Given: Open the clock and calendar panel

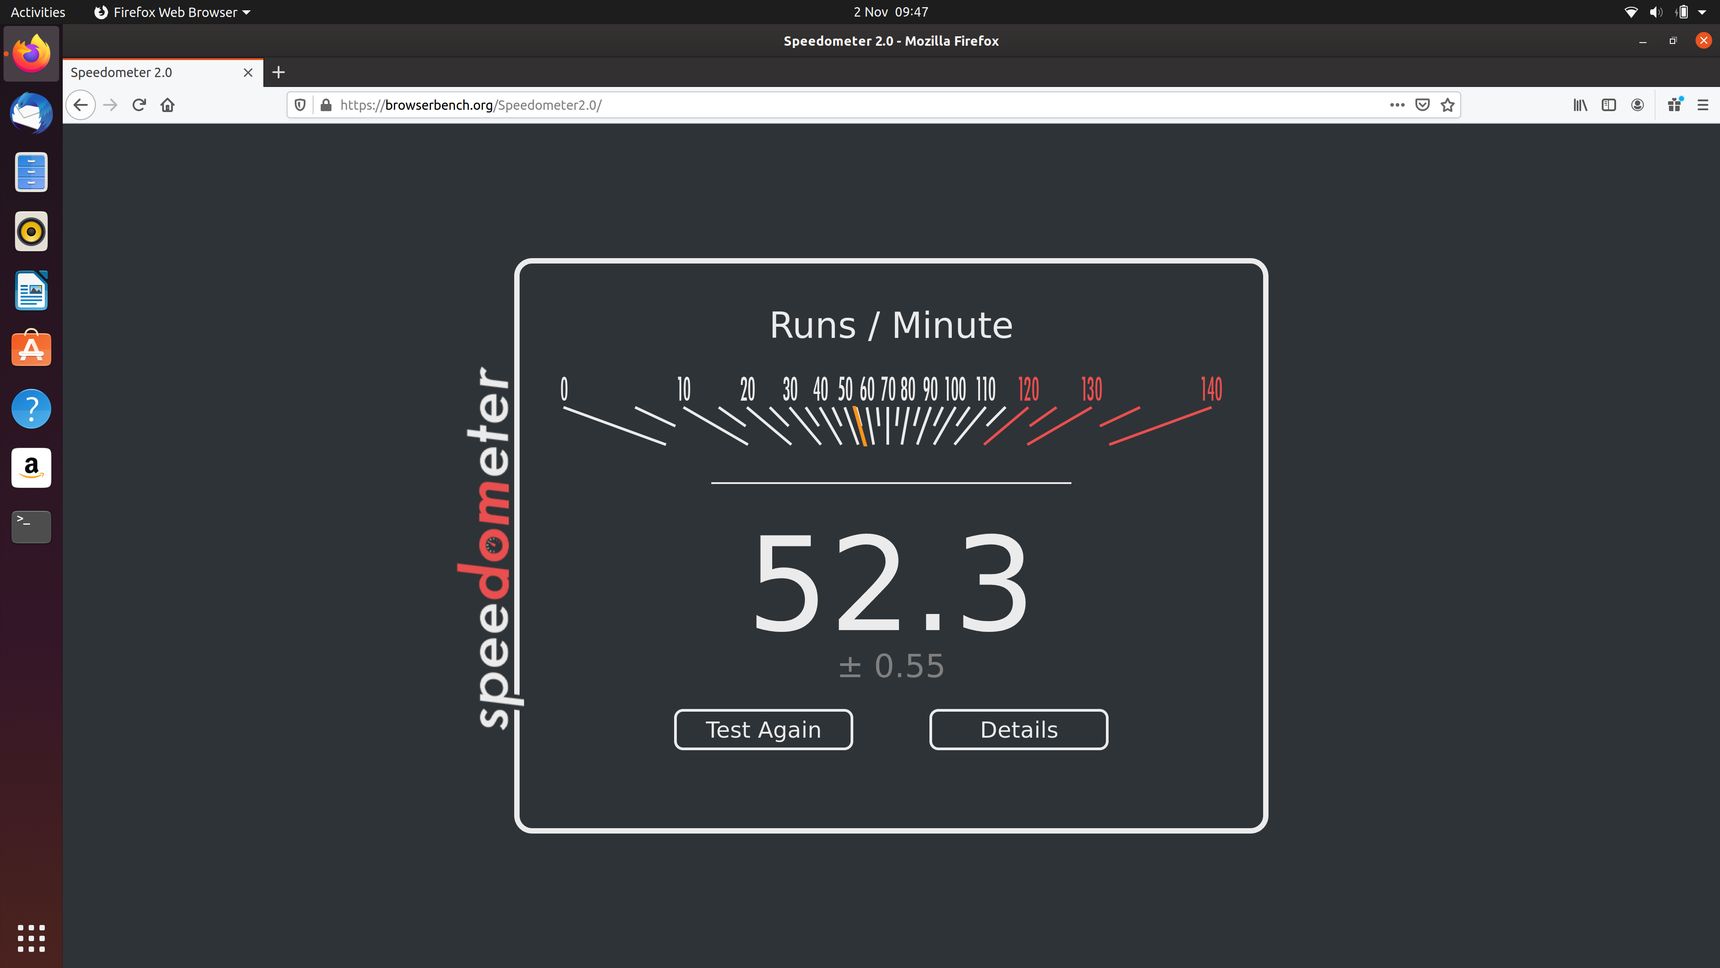Looking at the screenshot, I should pyautogui.click(x=890, y=12).
